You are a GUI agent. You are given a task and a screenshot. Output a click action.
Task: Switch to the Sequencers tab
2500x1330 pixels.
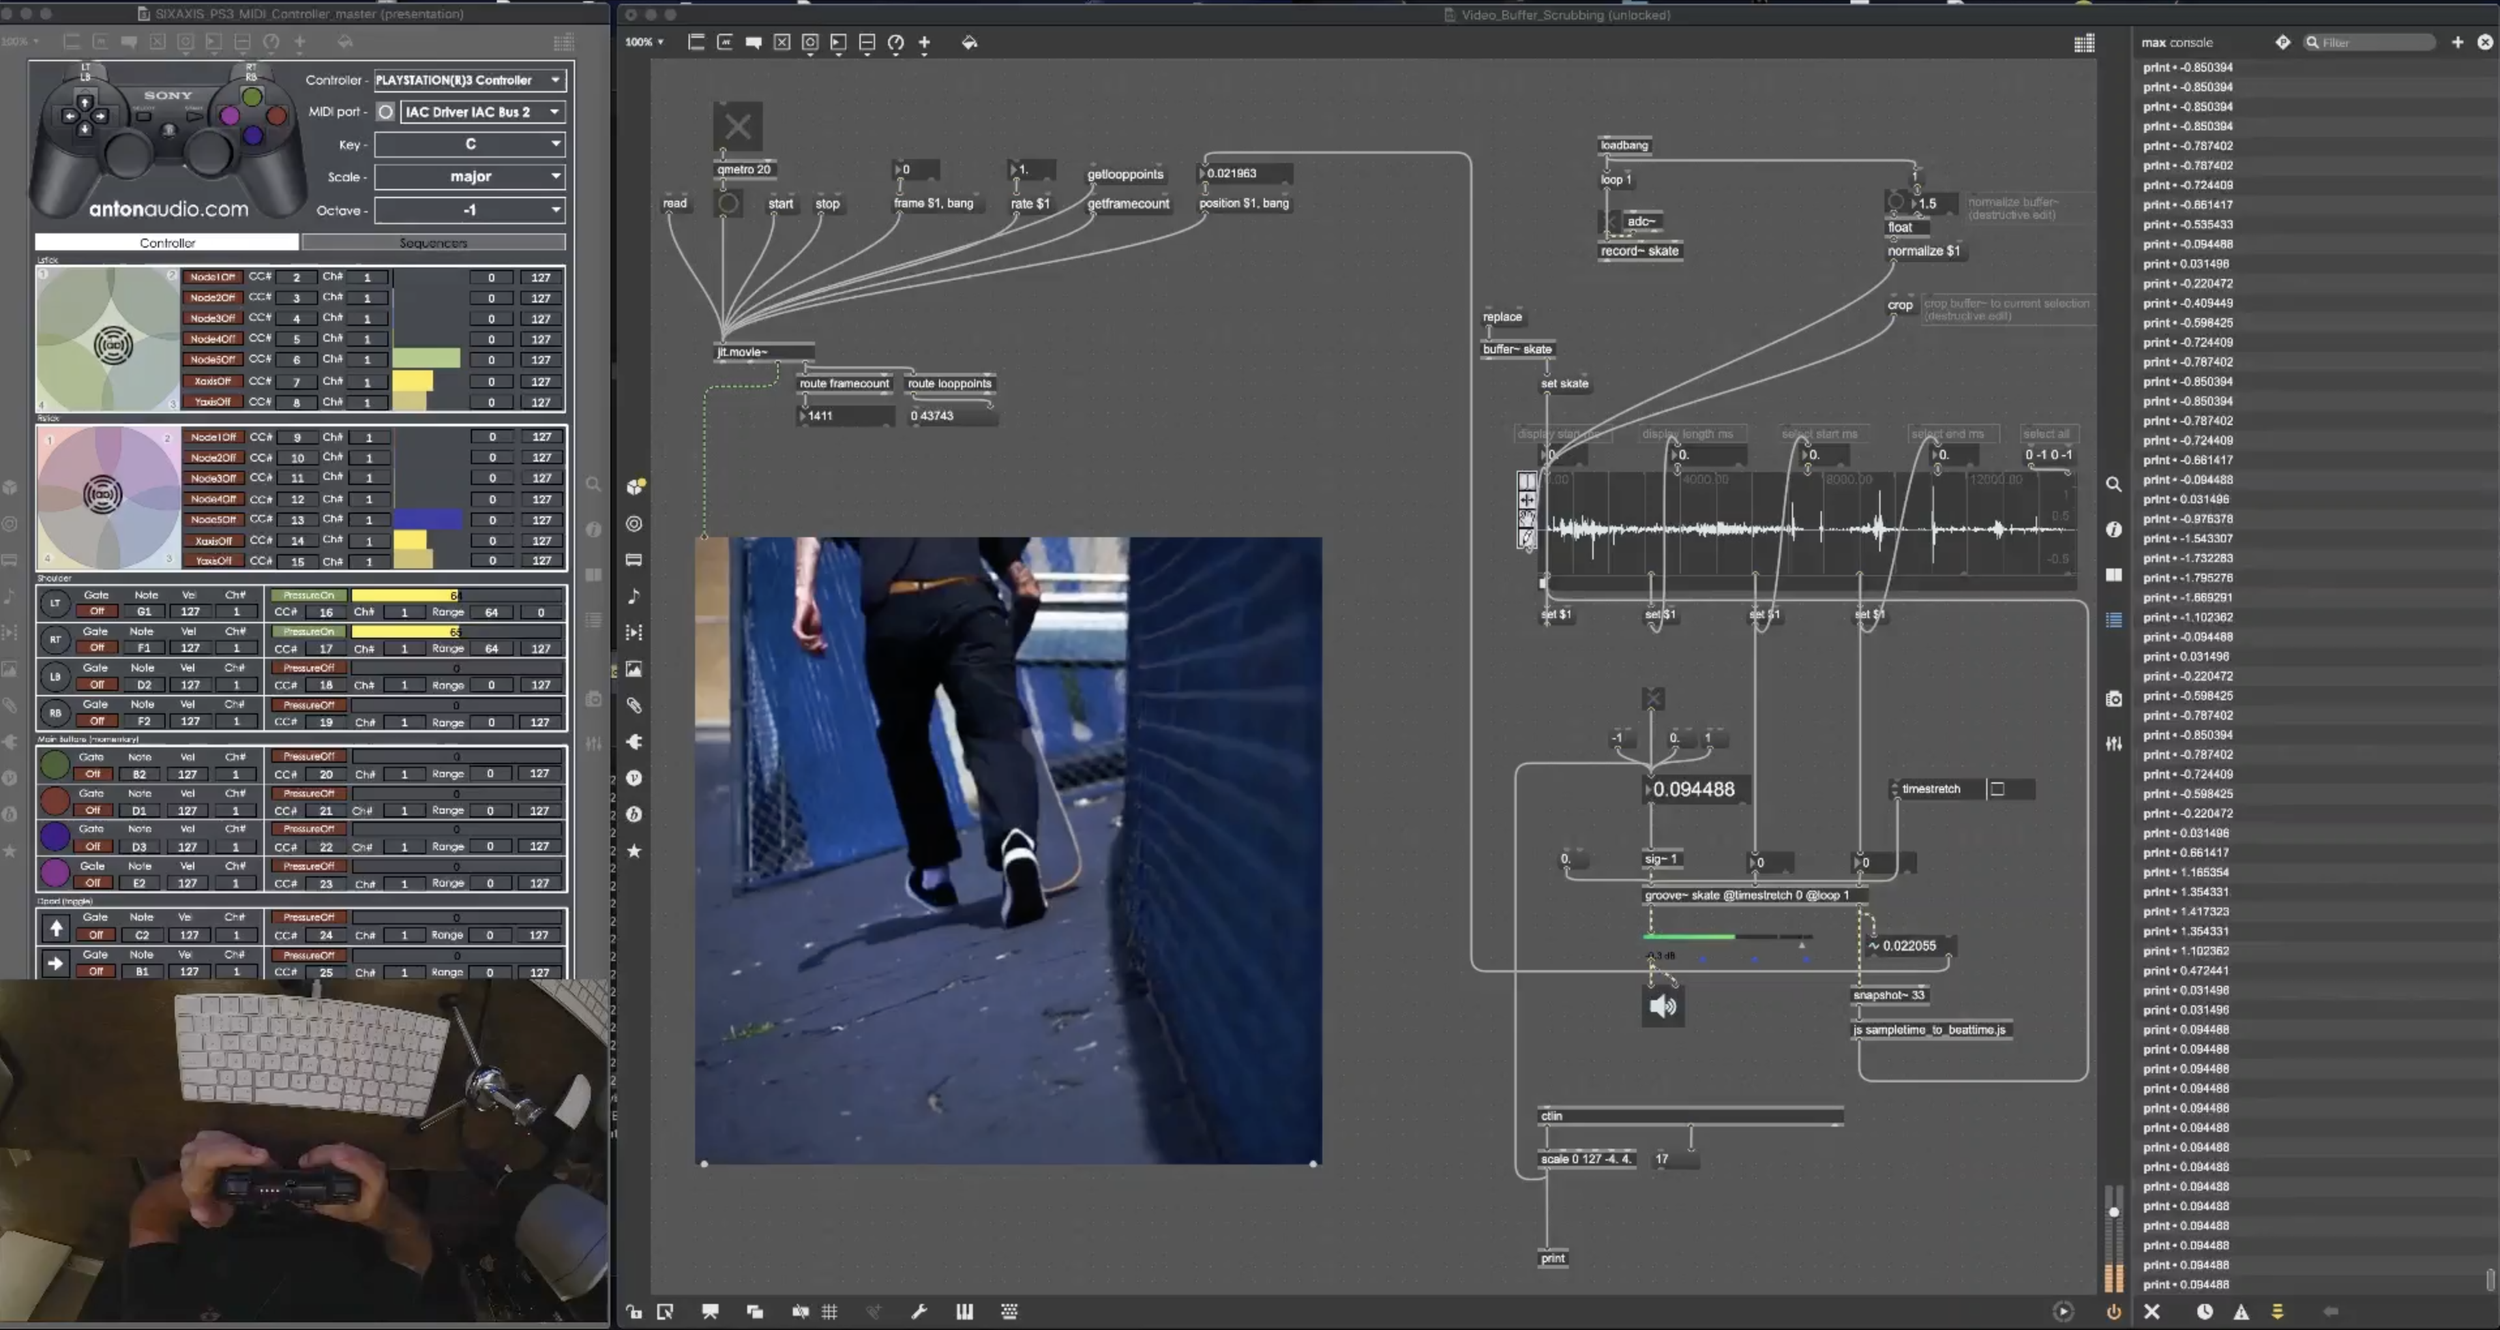[x=433, y=243]
